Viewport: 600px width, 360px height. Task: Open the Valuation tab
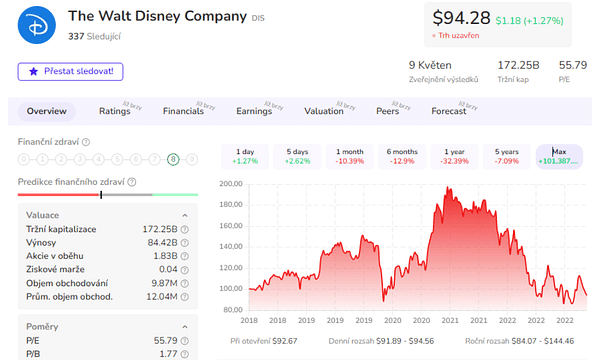pos(324,111)
